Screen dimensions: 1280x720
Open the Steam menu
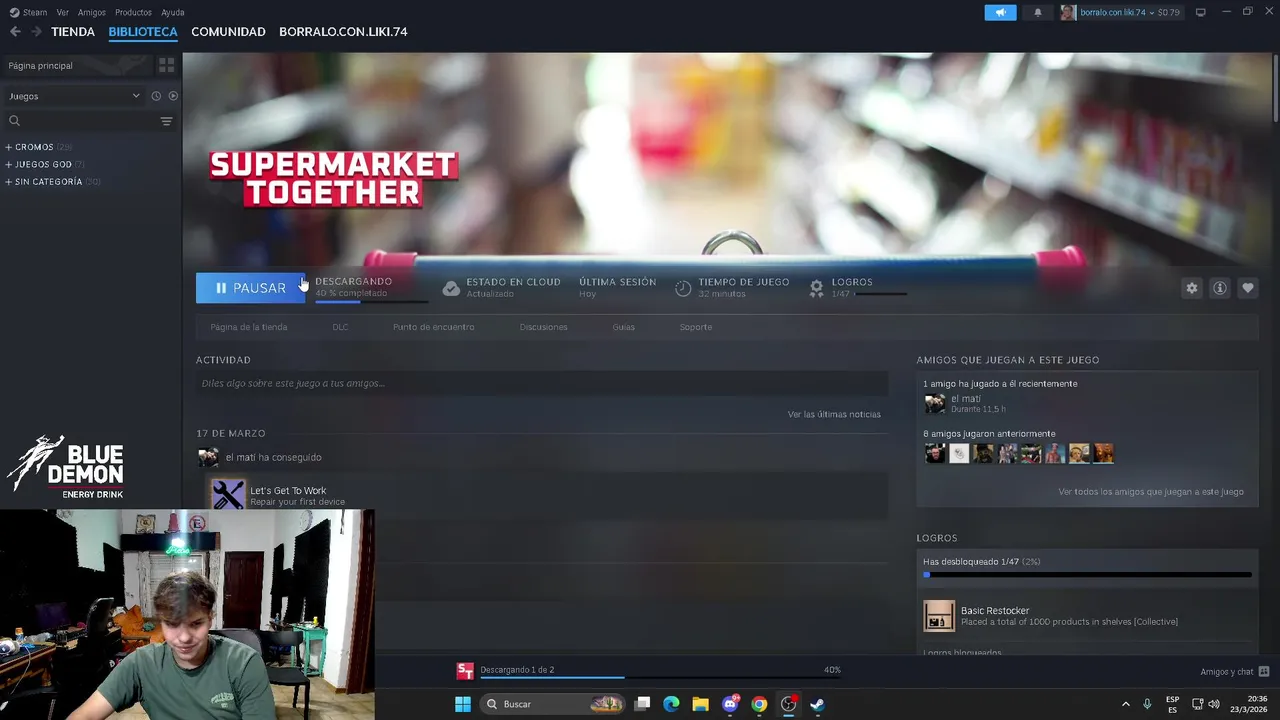[29, 12]
